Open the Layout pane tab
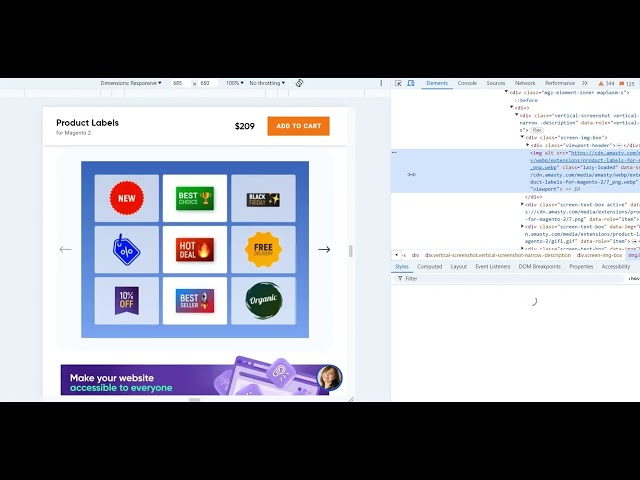Viewport: 640px width, 480px height. (x=458, y=267)
